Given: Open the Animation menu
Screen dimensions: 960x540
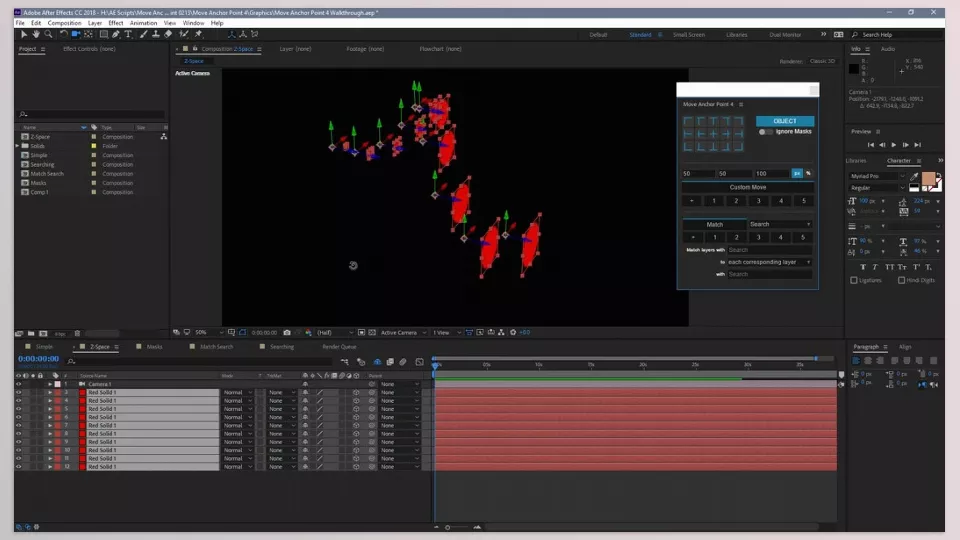Looking at the screenshot, I should pyautogui.click(x=143, y=23).
